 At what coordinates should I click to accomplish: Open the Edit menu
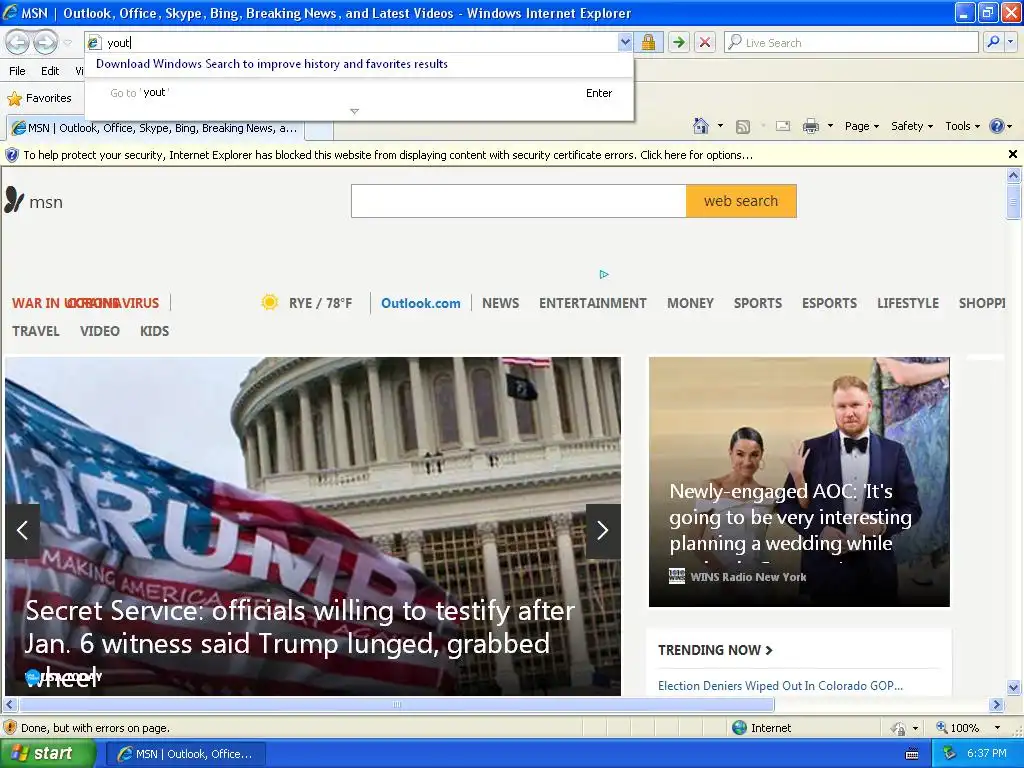point(50,71)
